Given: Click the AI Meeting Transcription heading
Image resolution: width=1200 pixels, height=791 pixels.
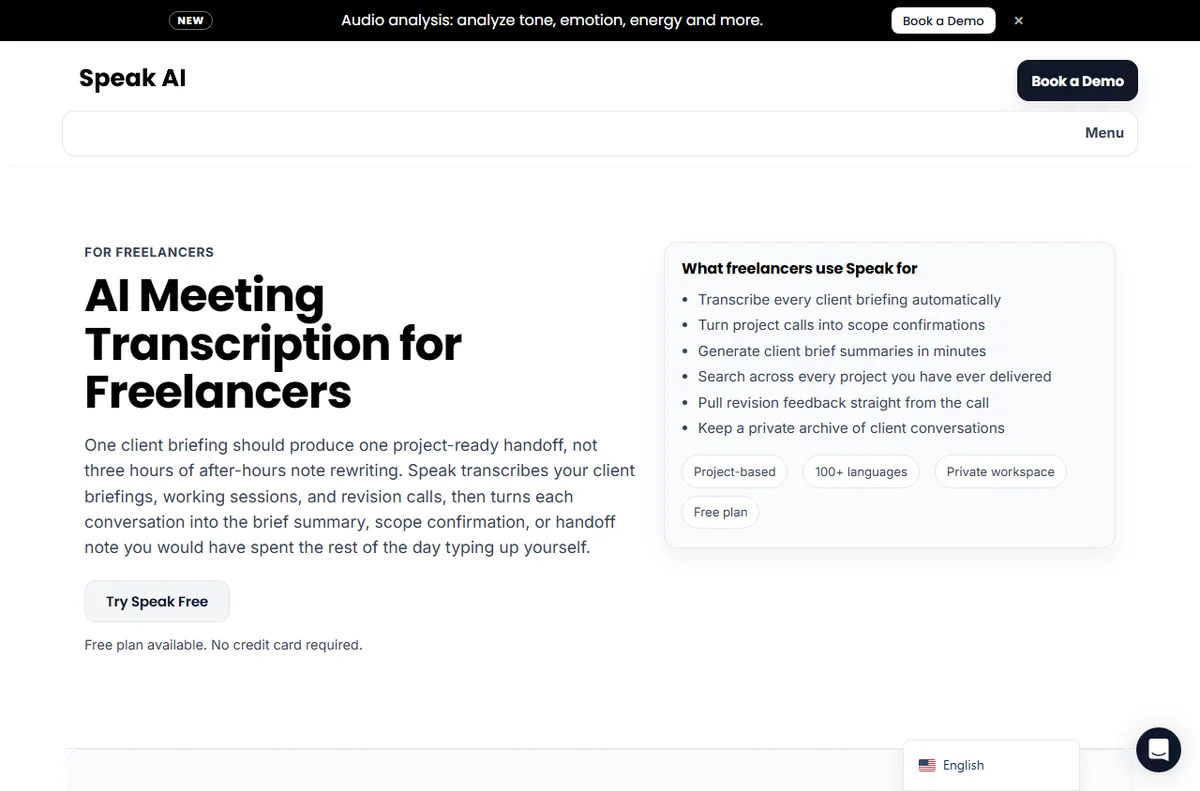Looking at the screenshot, I should pyautogui.click(x=273, y=343).
